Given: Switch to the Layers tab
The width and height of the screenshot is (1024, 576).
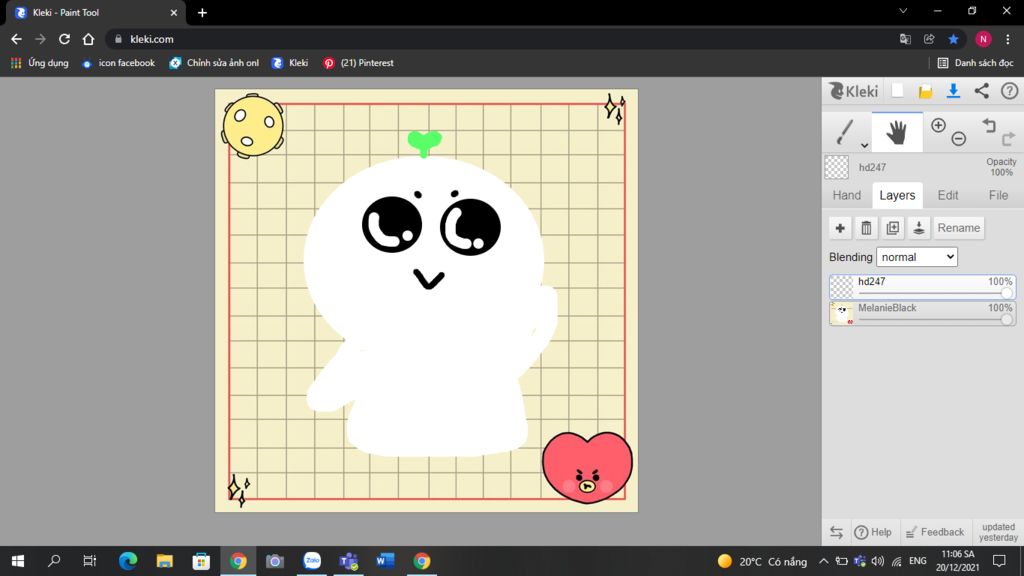Looking at the screenshot, I should [x=897, y=195].
